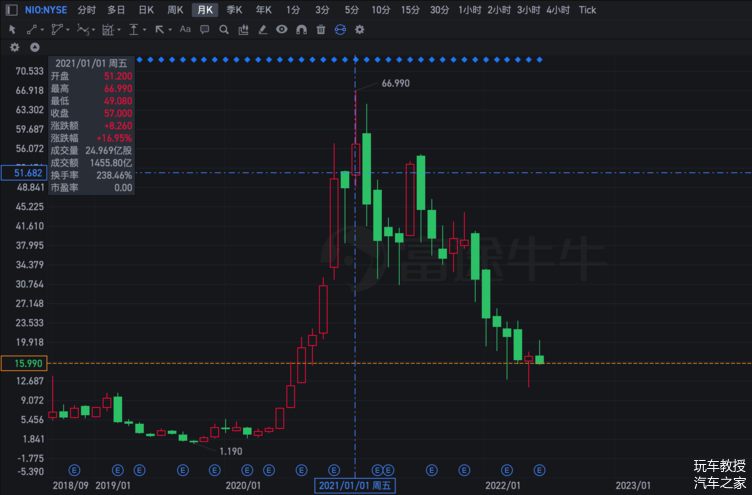Expand the polygon shape tool dropdown
The image size is (752, 495).
pos(68,30)
